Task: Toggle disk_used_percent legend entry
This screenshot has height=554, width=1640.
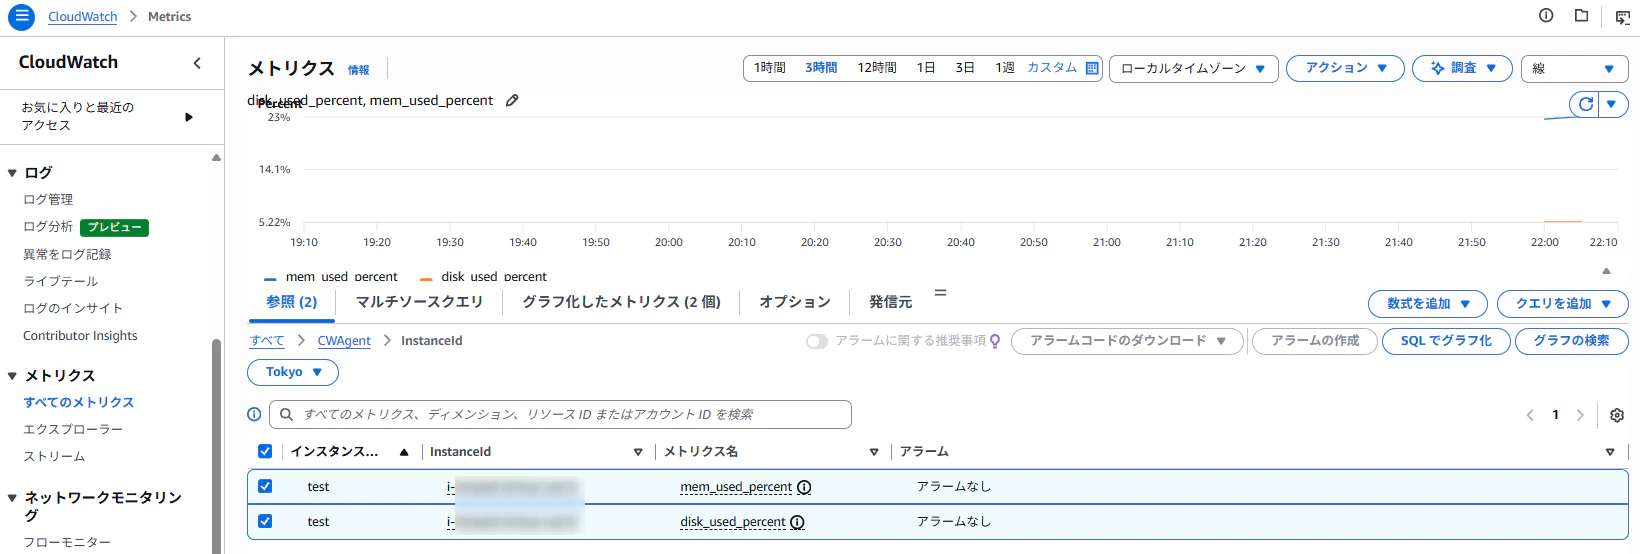Action: point(484,277)
